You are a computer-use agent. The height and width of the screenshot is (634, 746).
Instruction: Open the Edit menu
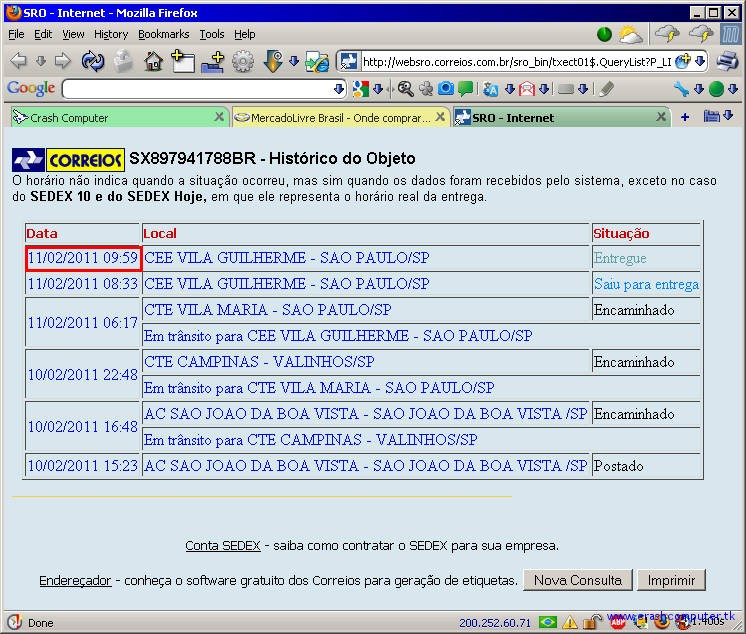pos(43,34)
